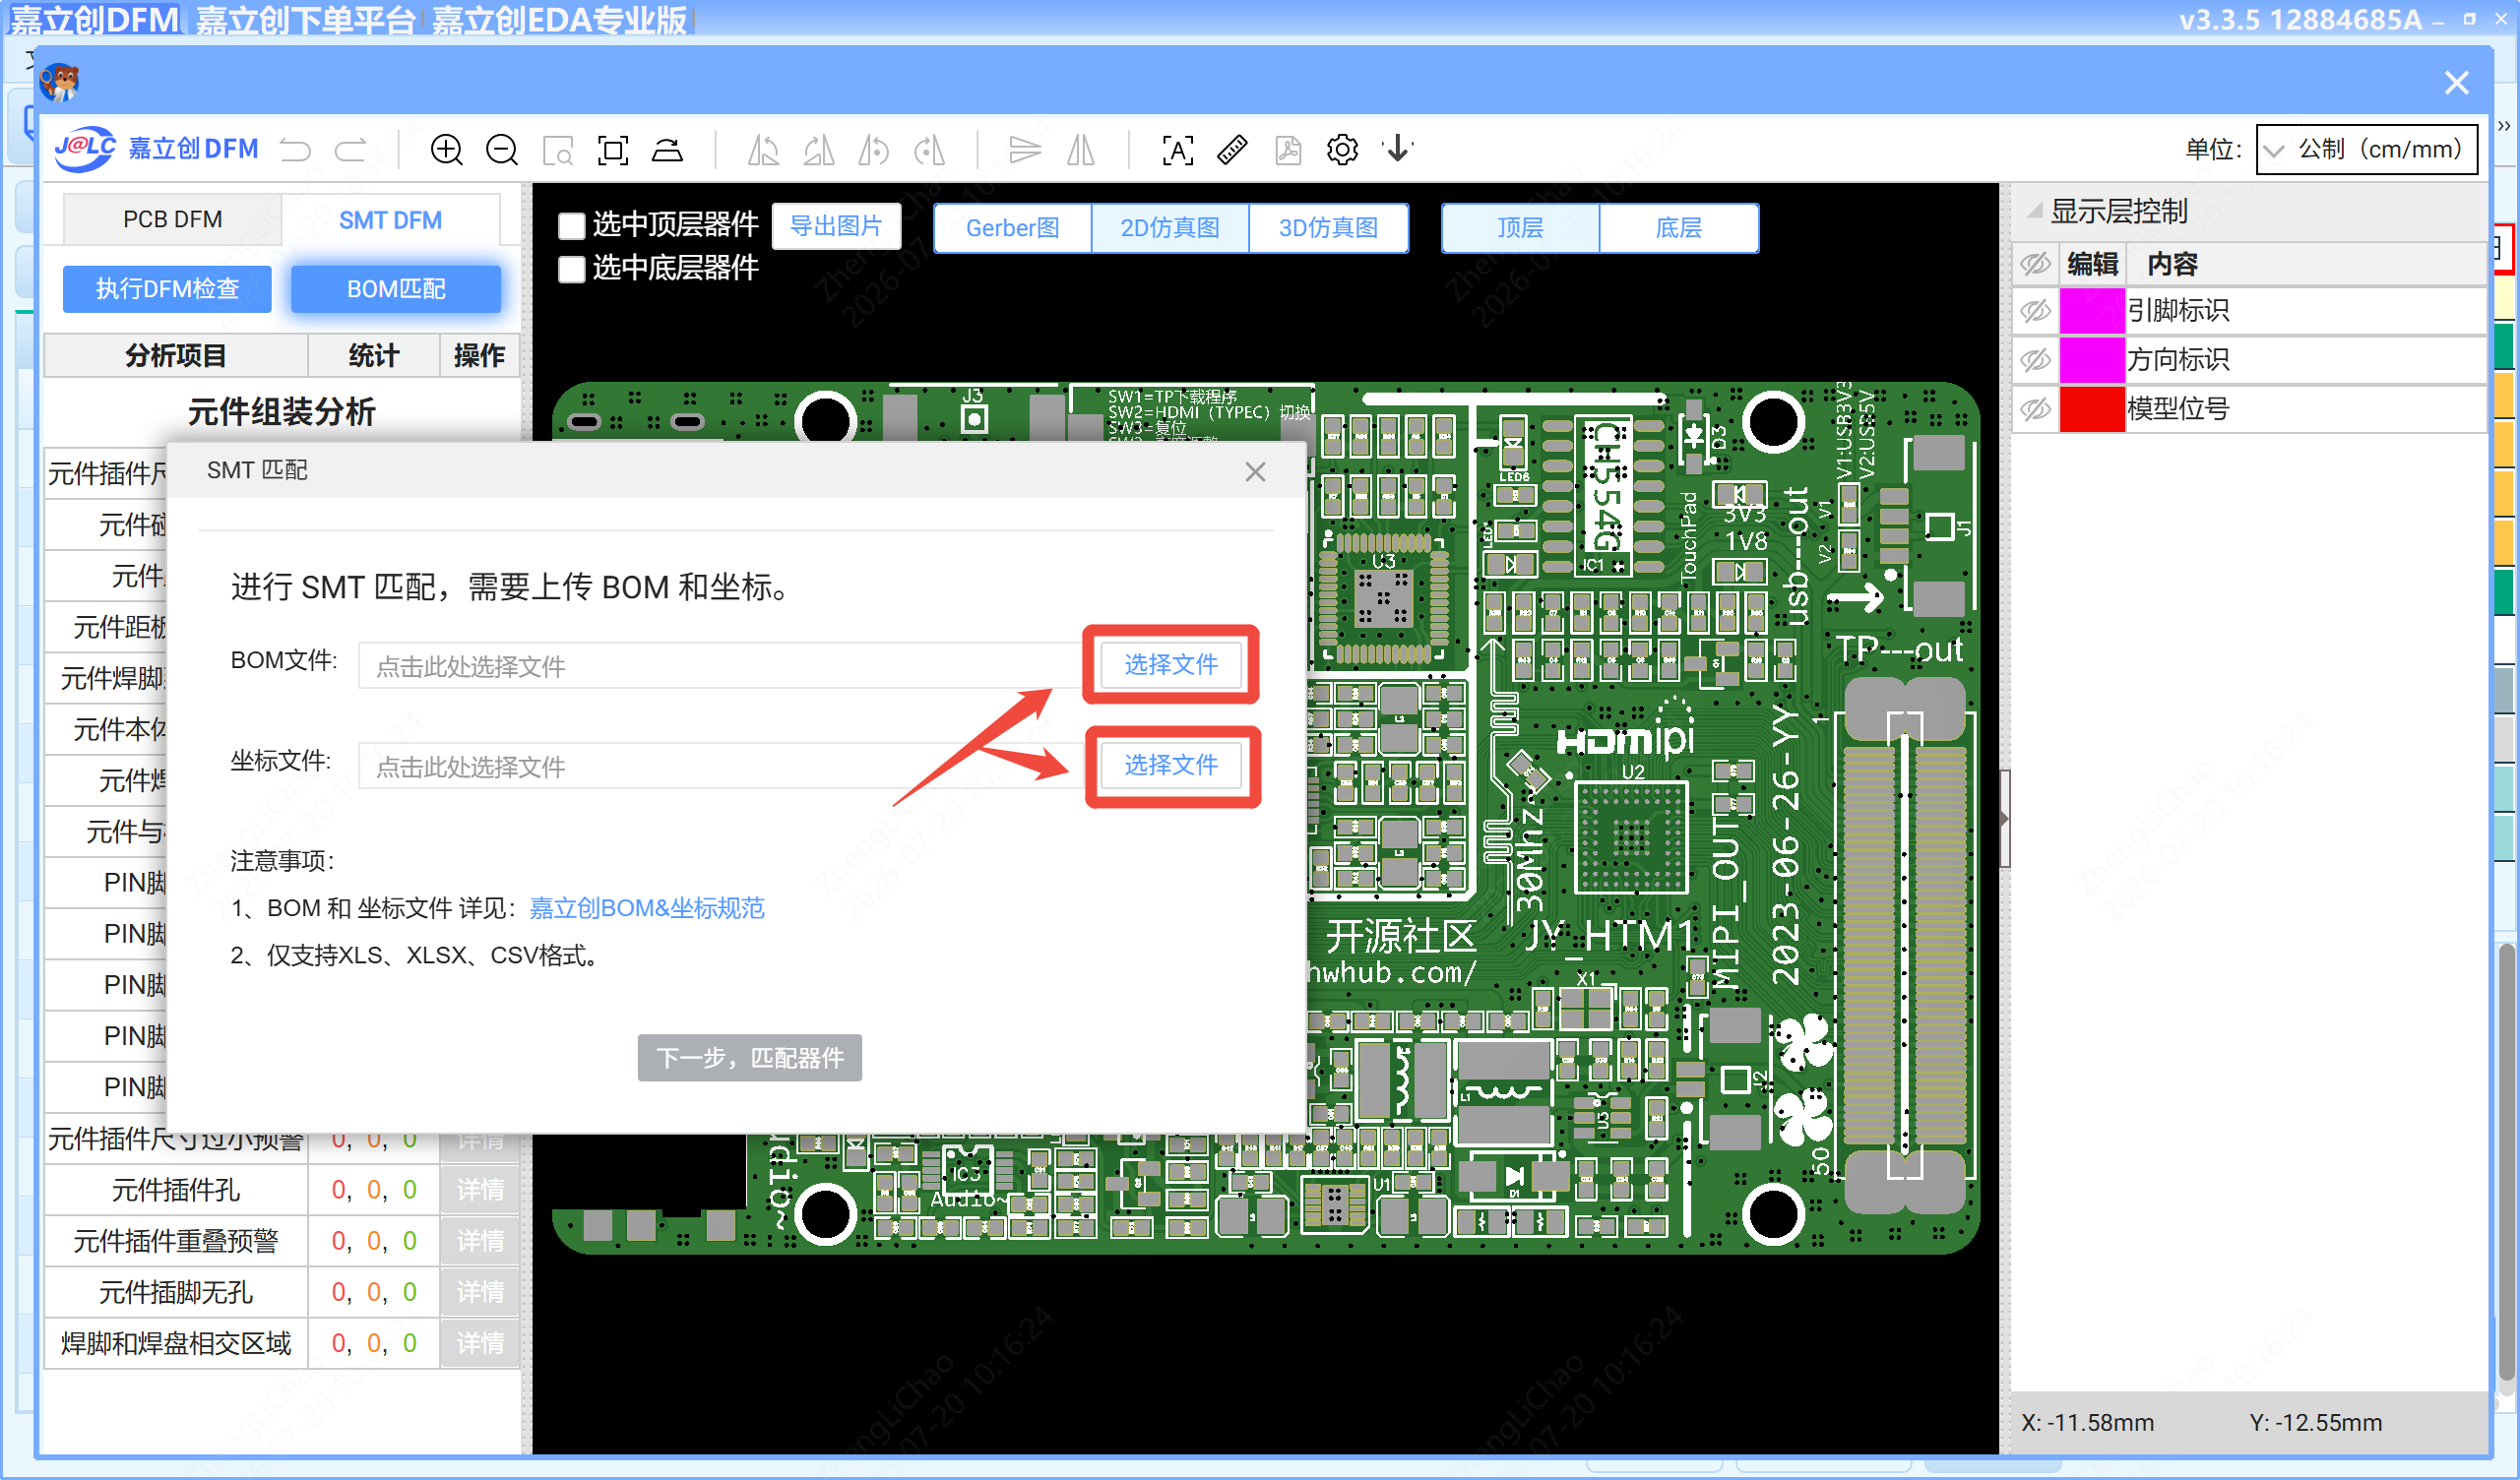Click 嘉立创DFM in the title bar
The image size is (2520, 1480).
pyautogui.click(x=94, y=20)
